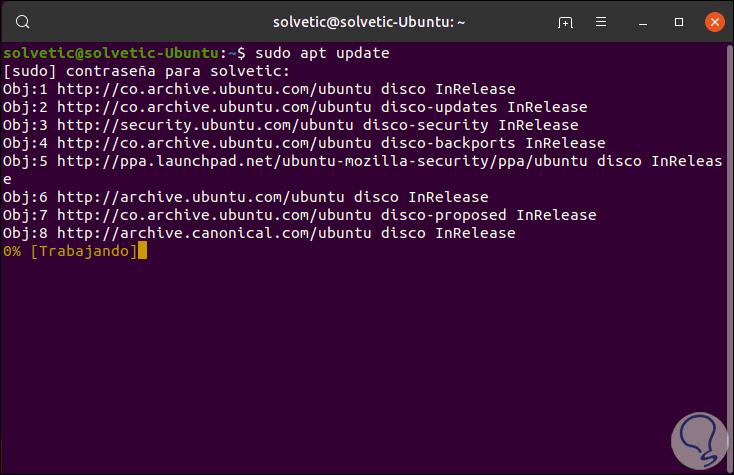Open a new terminal tab
734x475 pixels.
click(566, 21)
